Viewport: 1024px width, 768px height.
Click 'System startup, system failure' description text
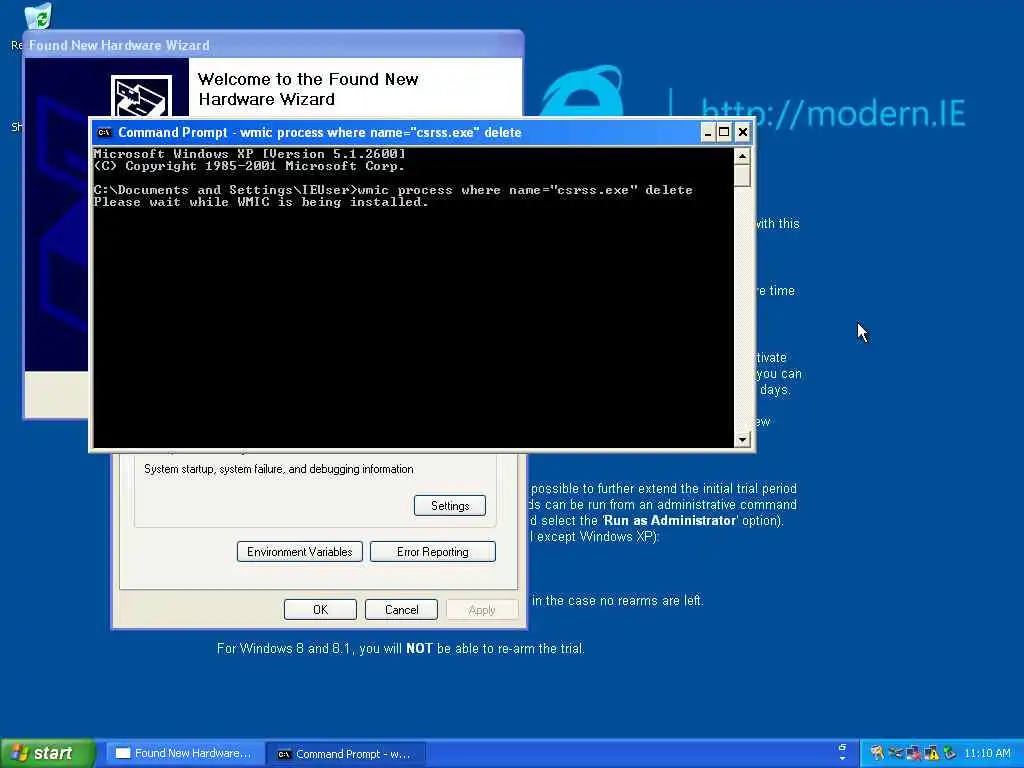pos(278,469)
